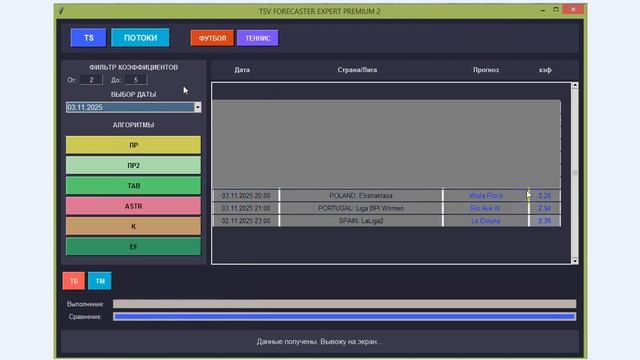Click the blue Сравнение progress bar
640x360 pixels.
click(344, 316)
